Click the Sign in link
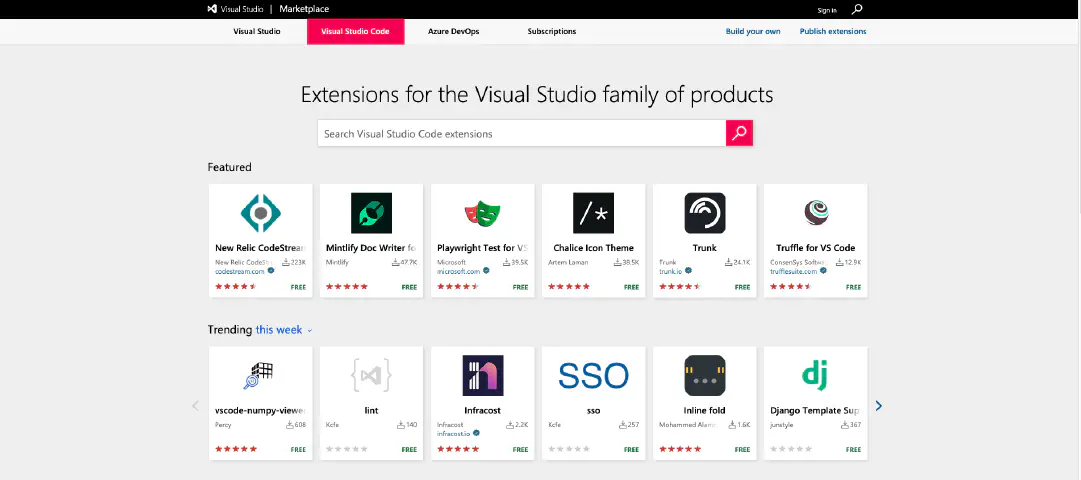1081x480 pixels. [x=826, y=10]
